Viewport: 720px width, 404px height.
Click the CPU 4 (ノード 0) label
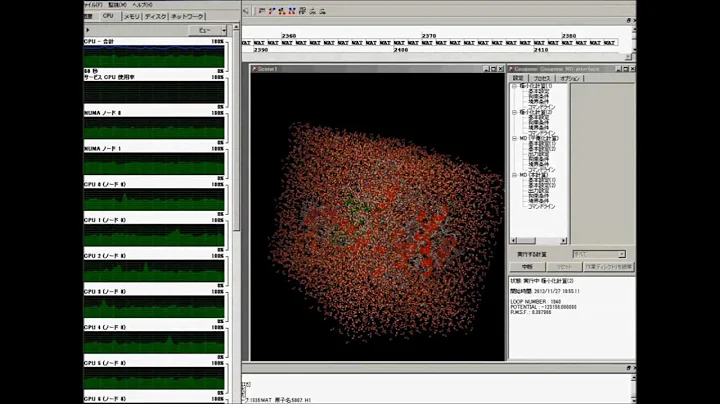point(105,327)
